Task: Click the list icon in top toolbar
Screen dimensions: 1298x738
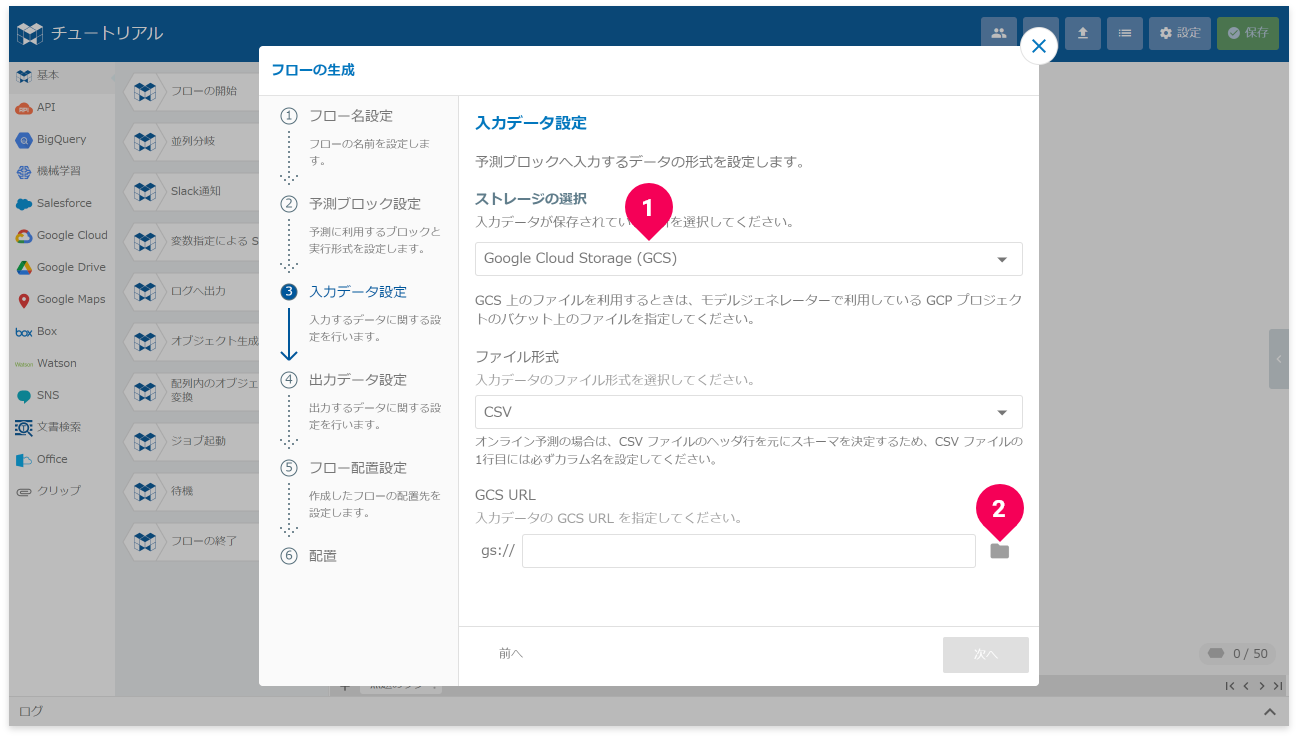Action: [1125, 33]
